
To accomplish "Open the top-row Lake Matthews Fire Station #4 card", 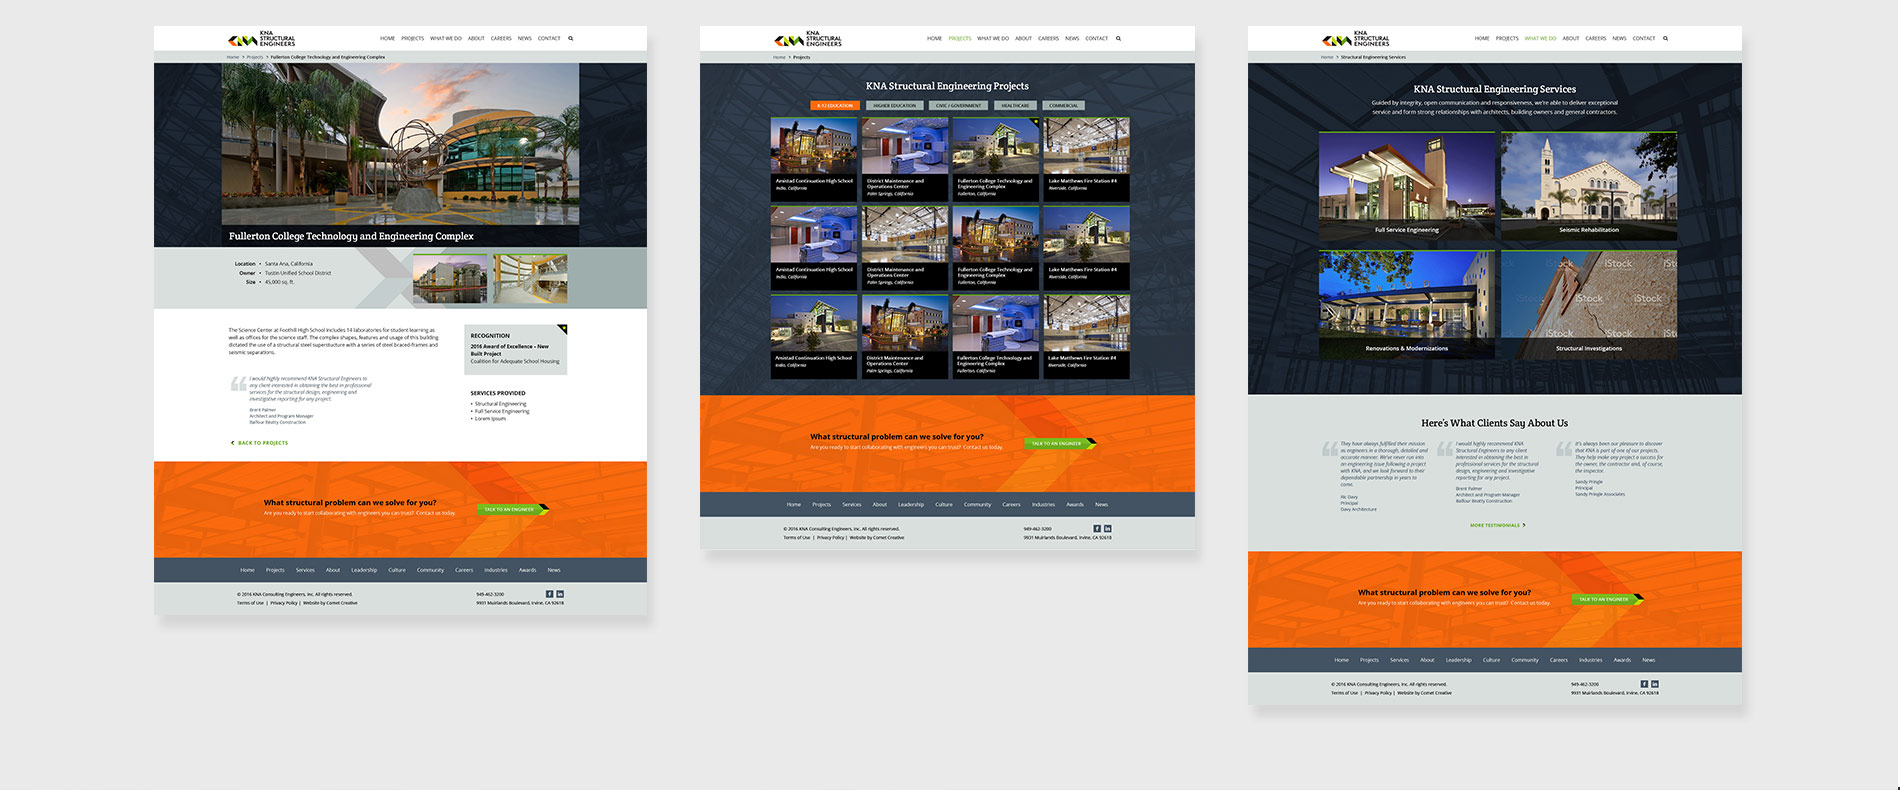I will (1087, 159).
